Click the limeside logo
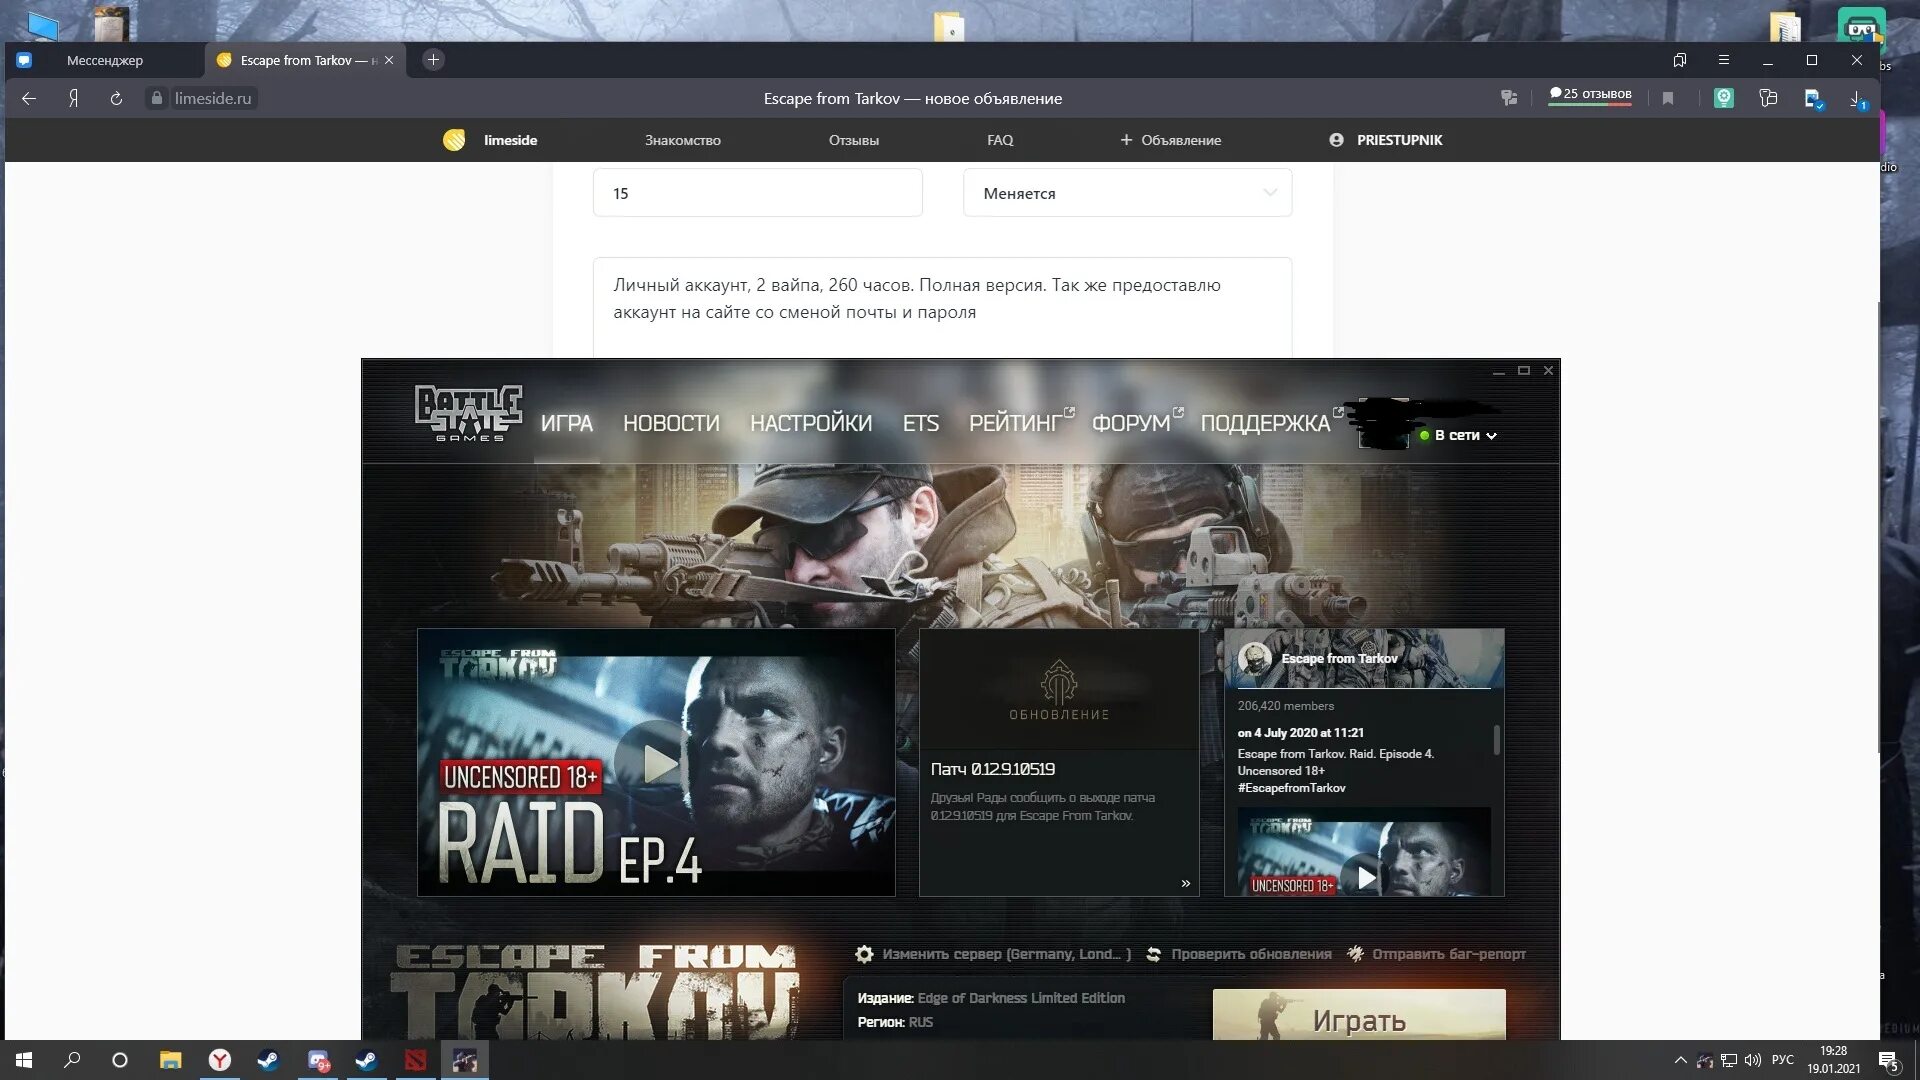The height and width of the screenshot is (1080, 1920). 490,140
